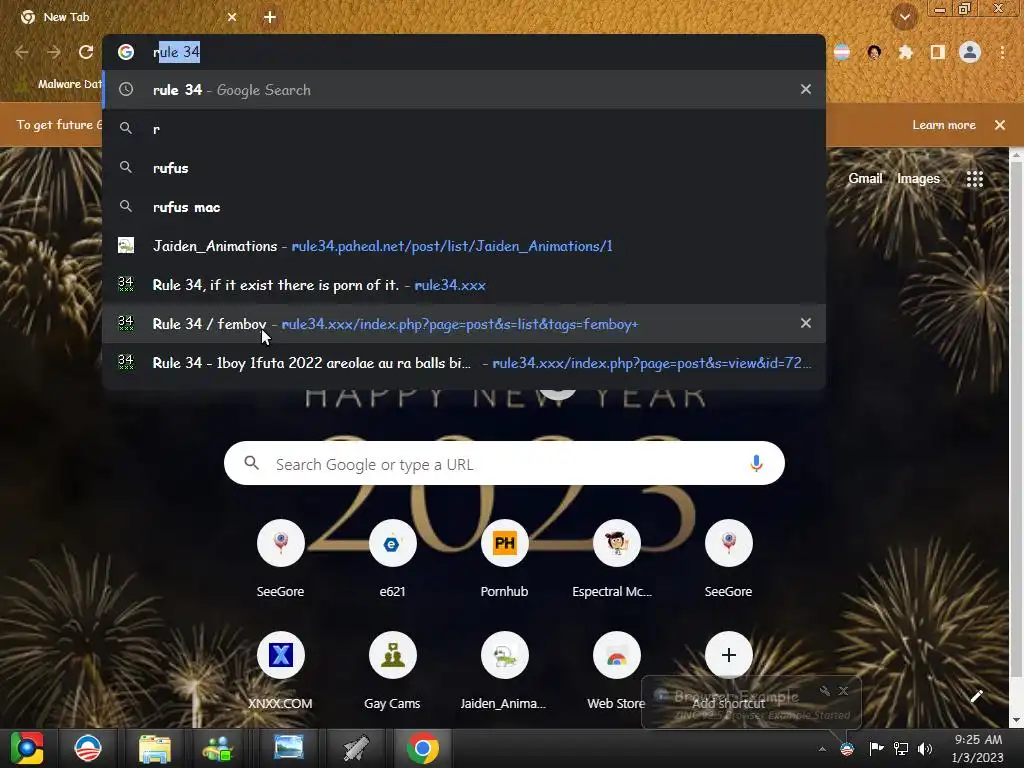The height and width of the screenshot is (768, 1024).
Task: Open the Messenger people taskbar icon
Action: pos(218,748)
